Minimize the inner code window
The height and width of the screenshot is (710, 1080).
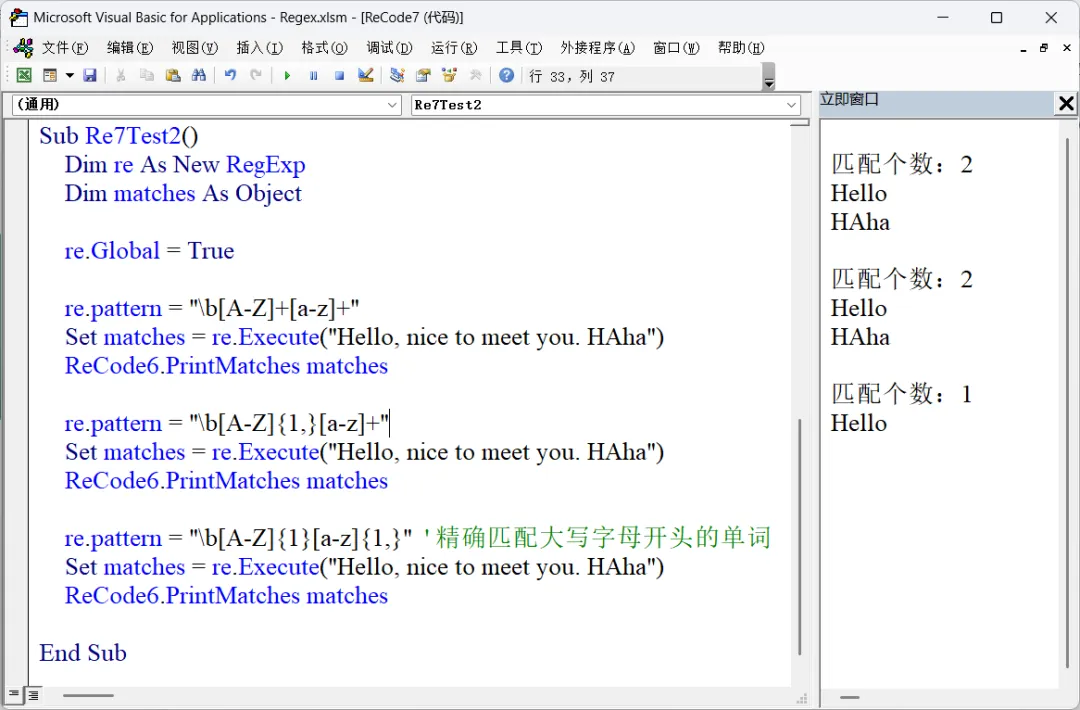[x=1024, y=48]
